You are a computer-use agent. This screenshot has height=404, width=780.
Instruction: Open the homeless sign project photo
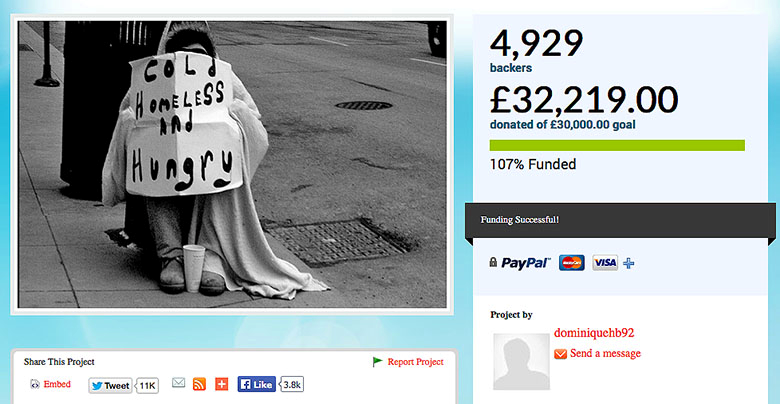(x=232, y=165)
